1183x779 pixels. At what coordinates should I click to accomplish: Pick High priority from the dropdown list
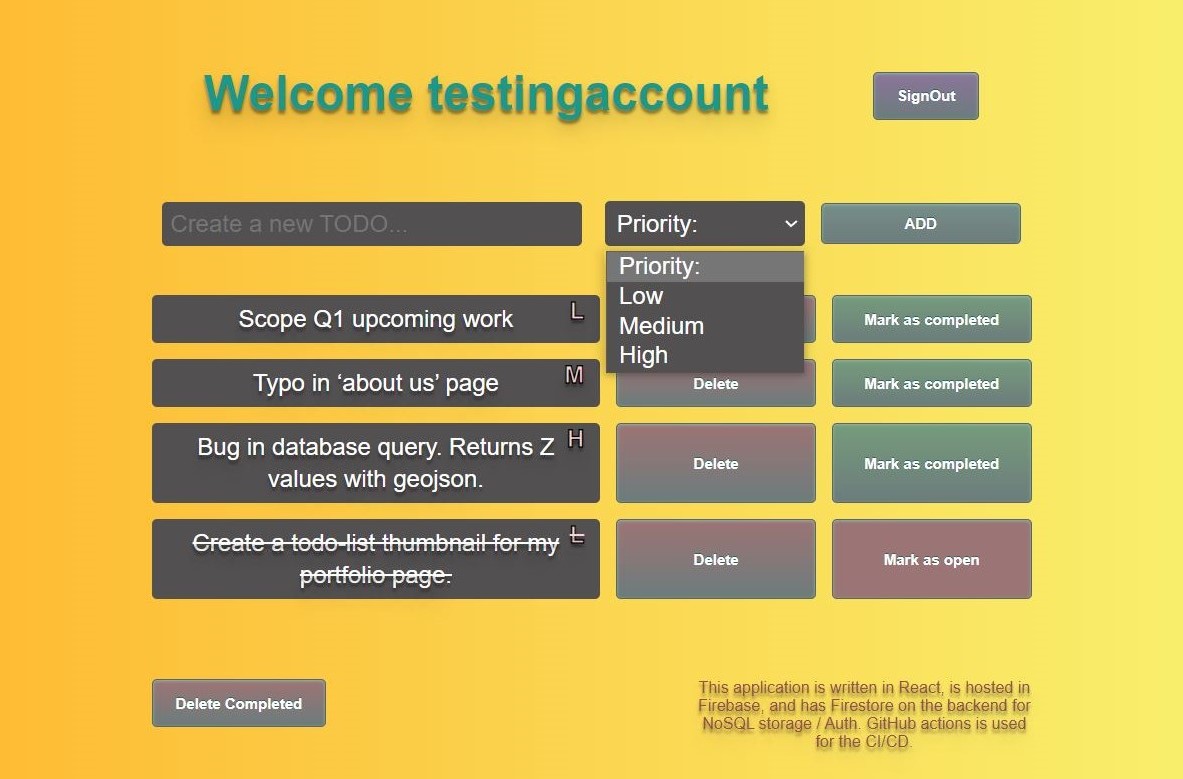click(643, 355)
